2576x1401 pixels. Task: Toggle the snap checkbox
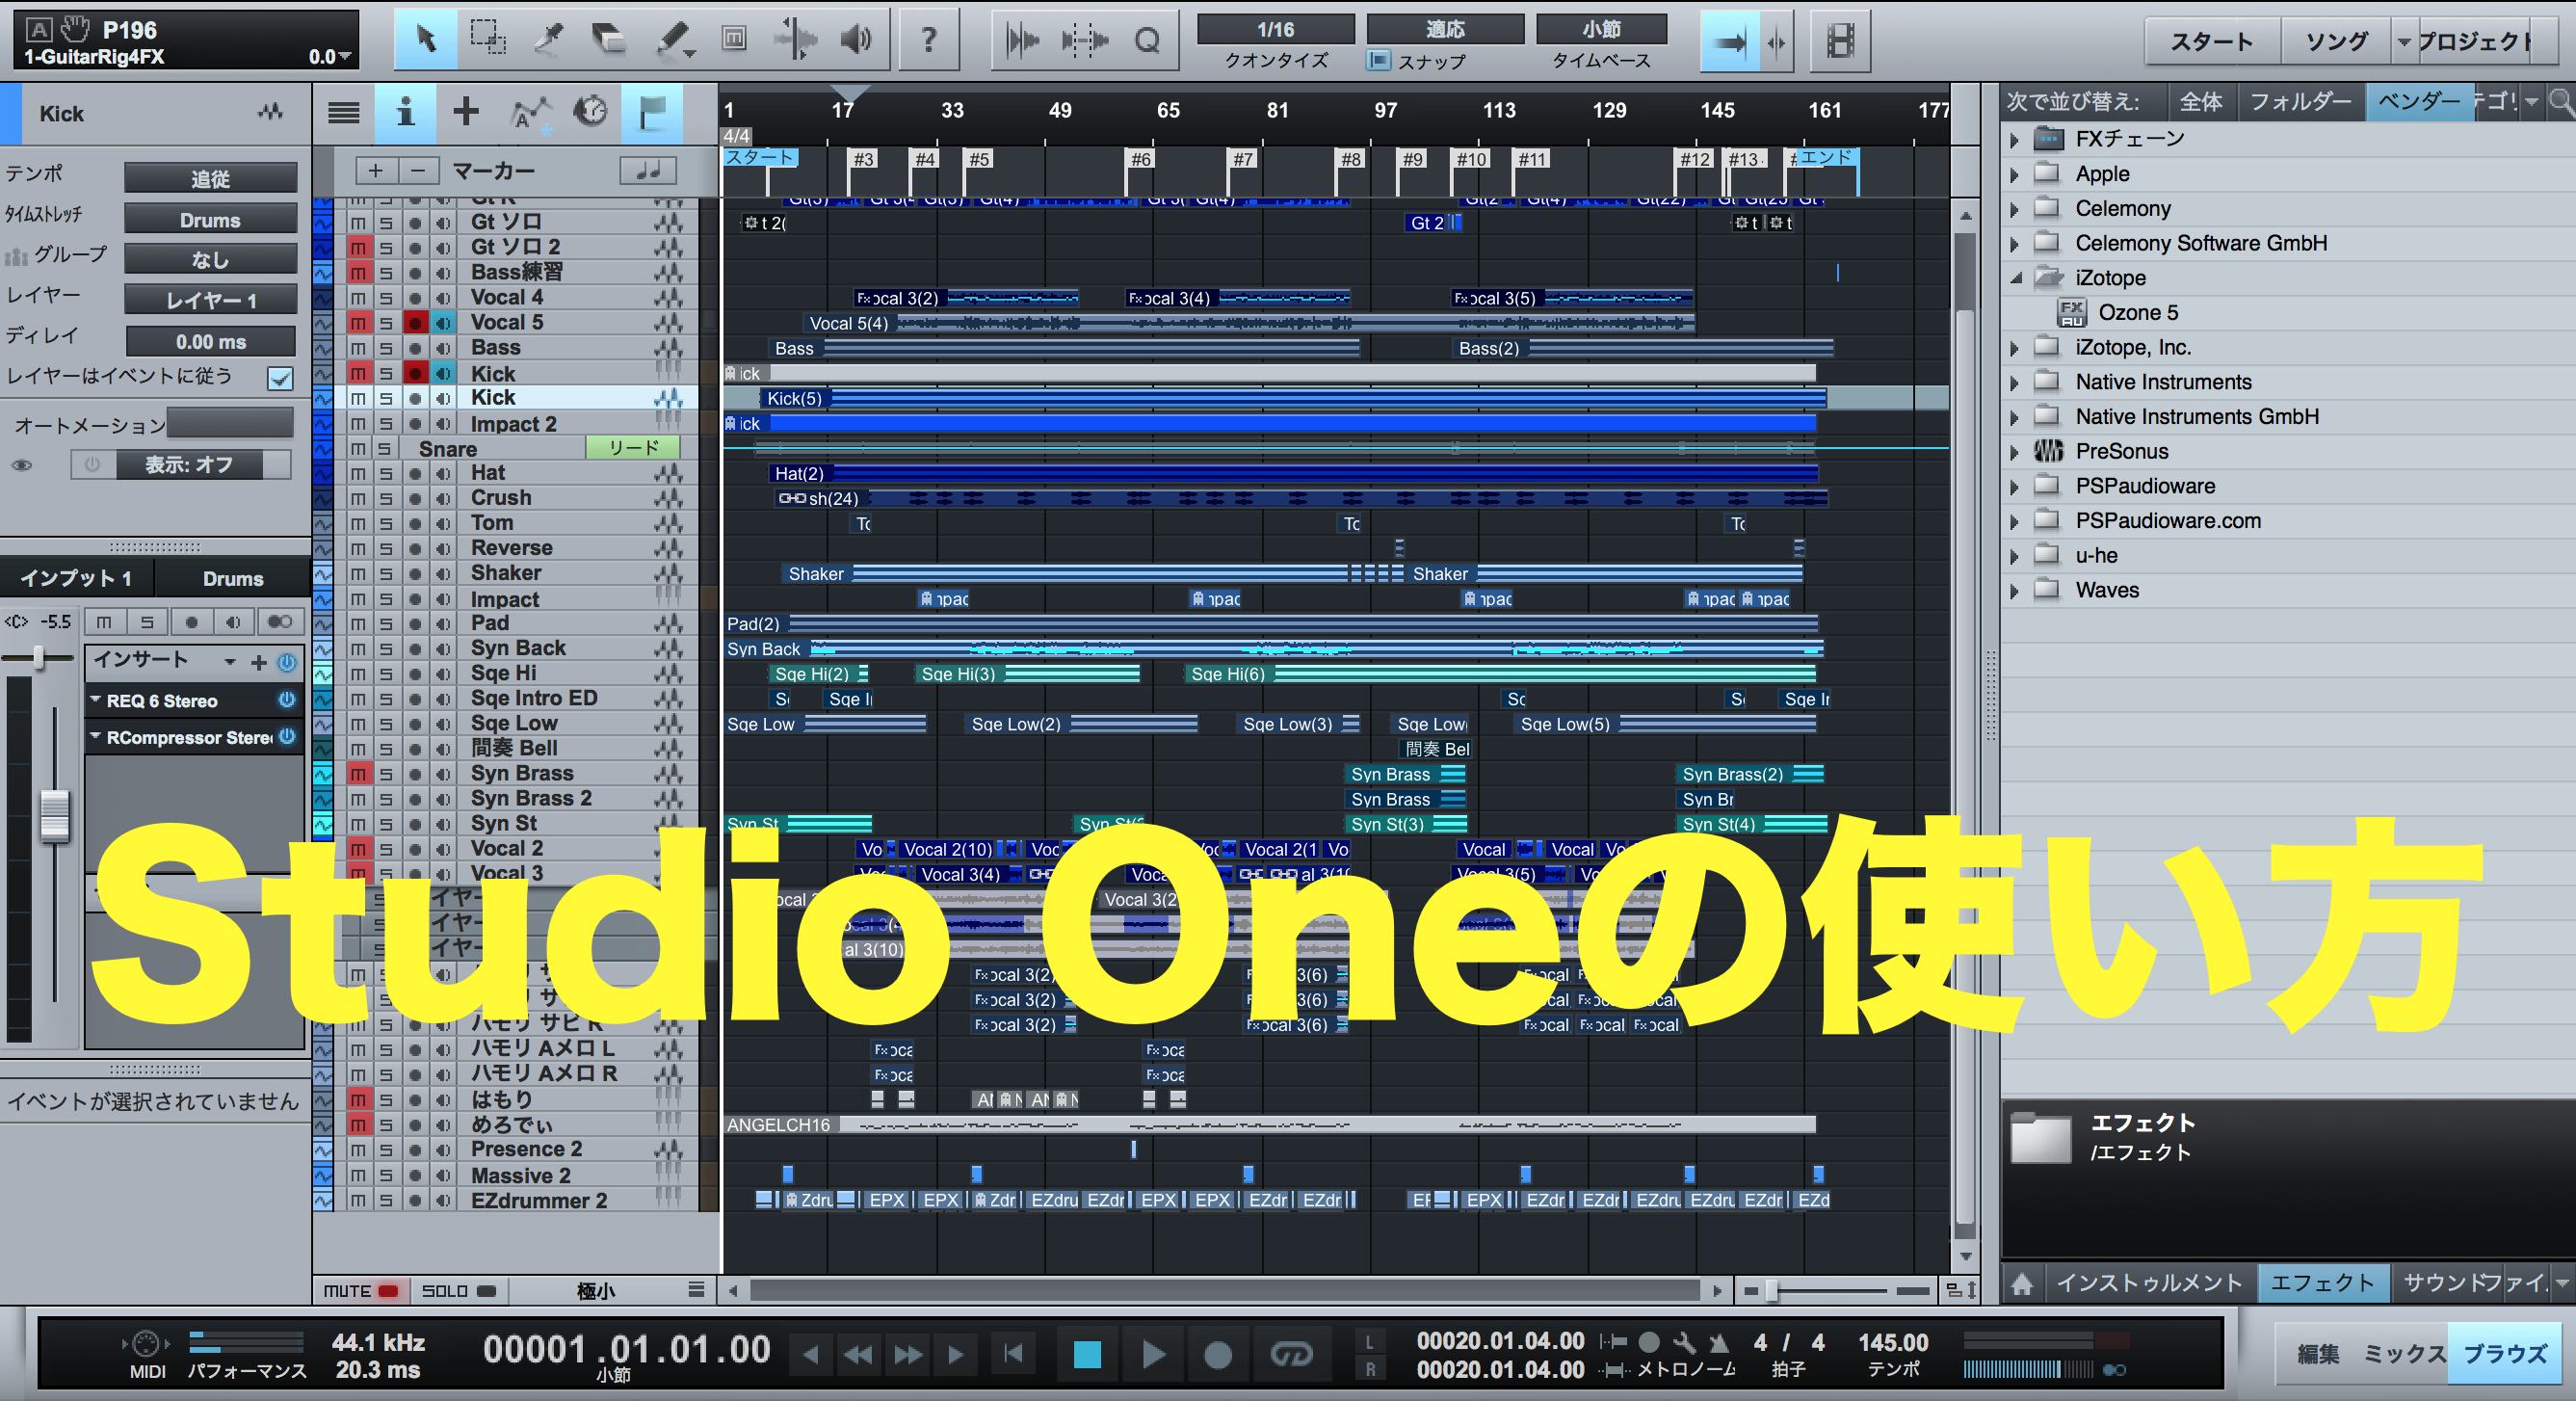point(1378,61)
